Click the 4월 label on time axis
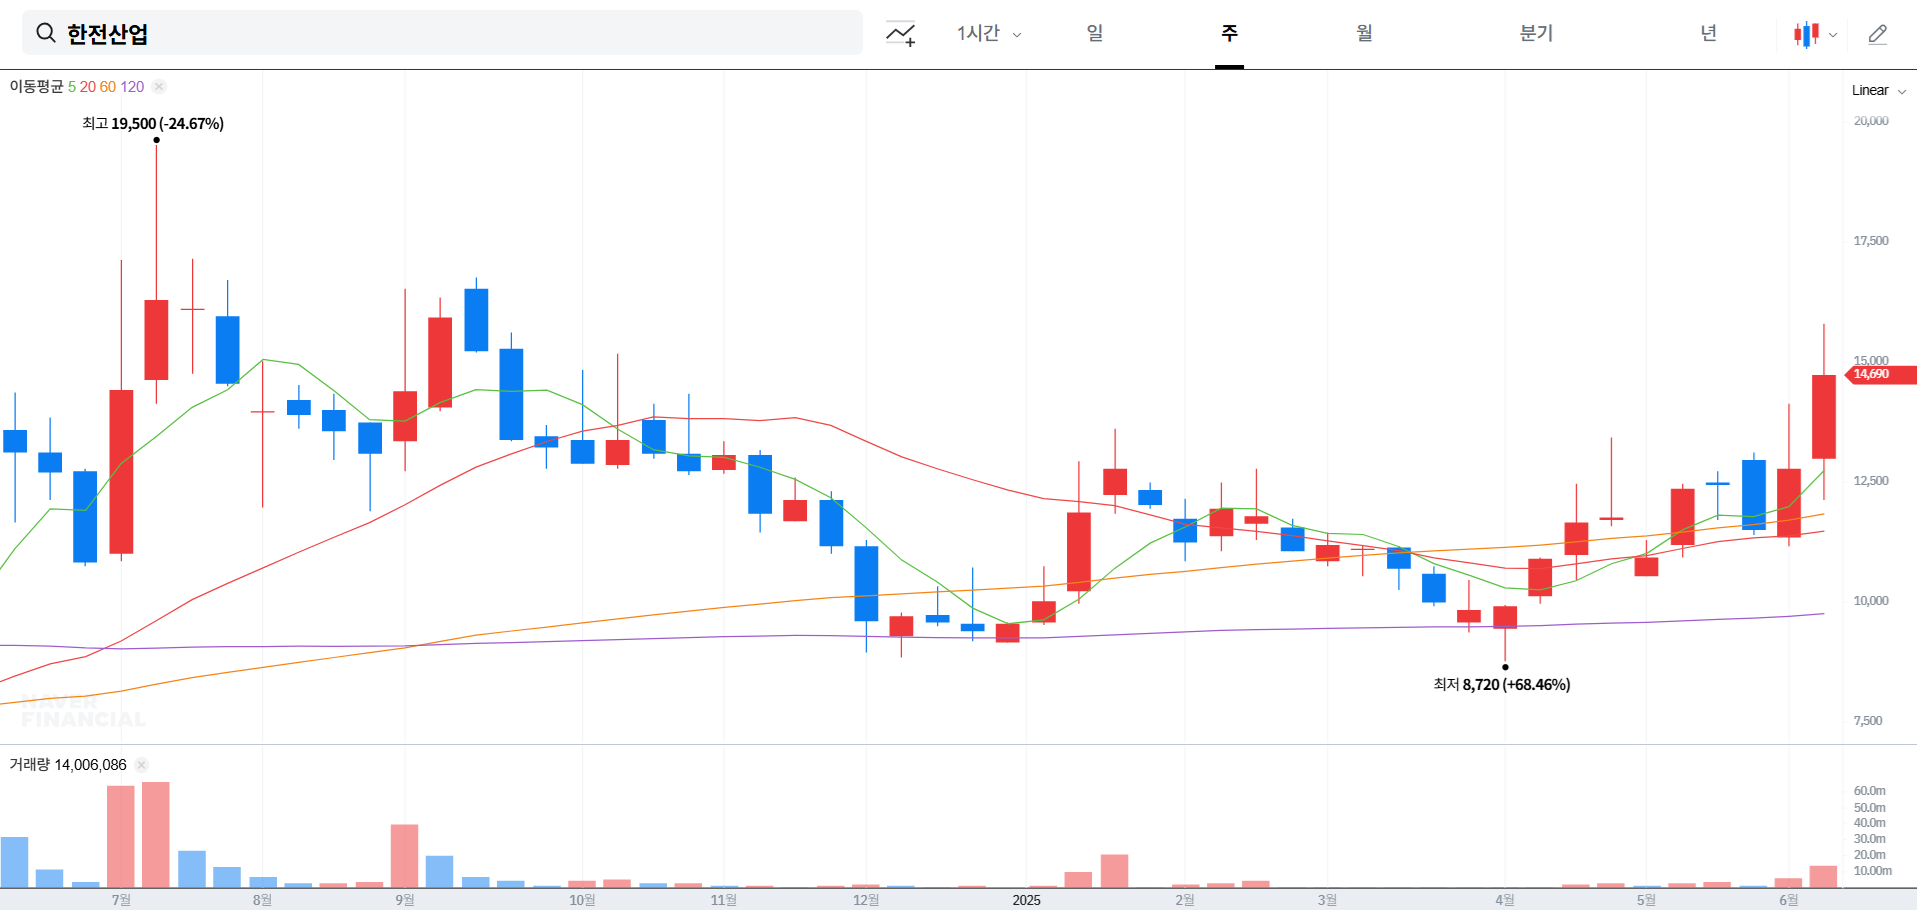Image resolution: width=1917 pixels, height=910 pixels. [1505, 900]
